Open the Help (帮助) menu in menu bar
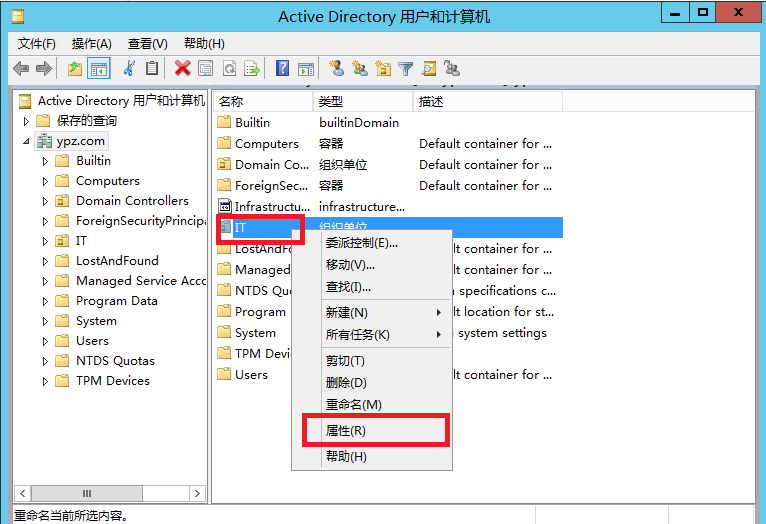 click(204, 44)
